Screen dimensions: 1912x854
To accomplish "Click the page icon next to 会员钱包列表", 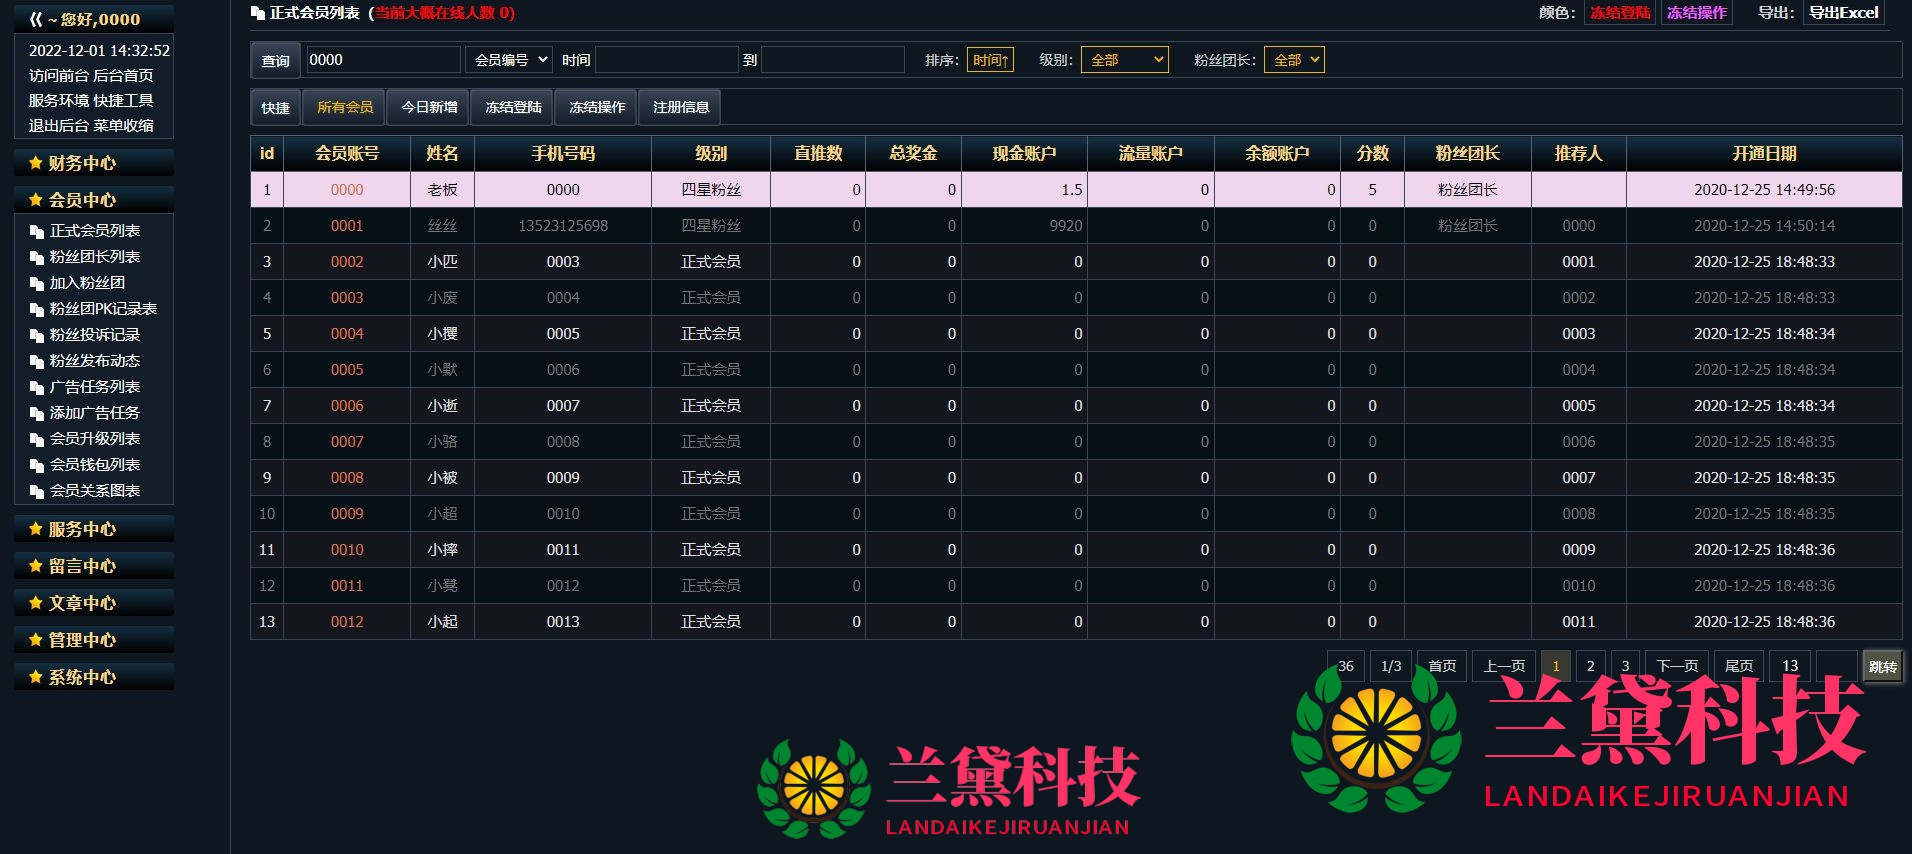I will [x=37, y=465].
